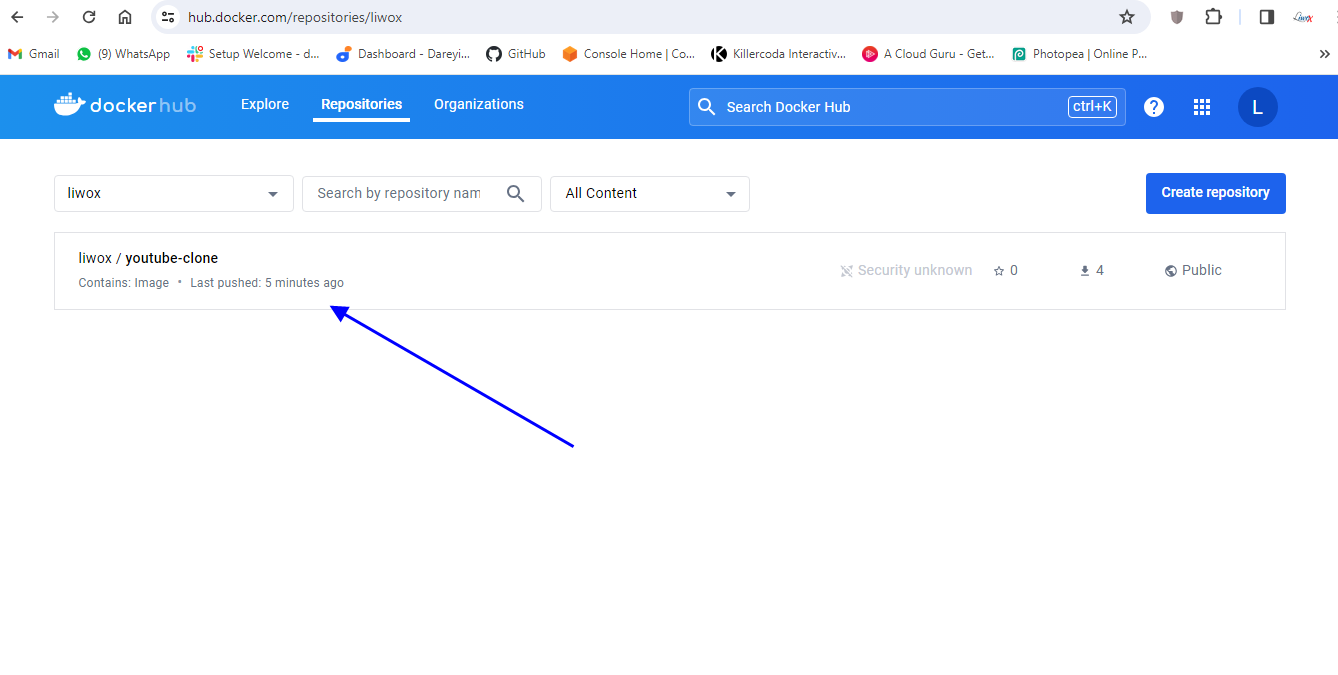Viewport: 1338px width, 675px height.
Task: Expand the All Content filter dropdown
Action: tap(650, 194)
